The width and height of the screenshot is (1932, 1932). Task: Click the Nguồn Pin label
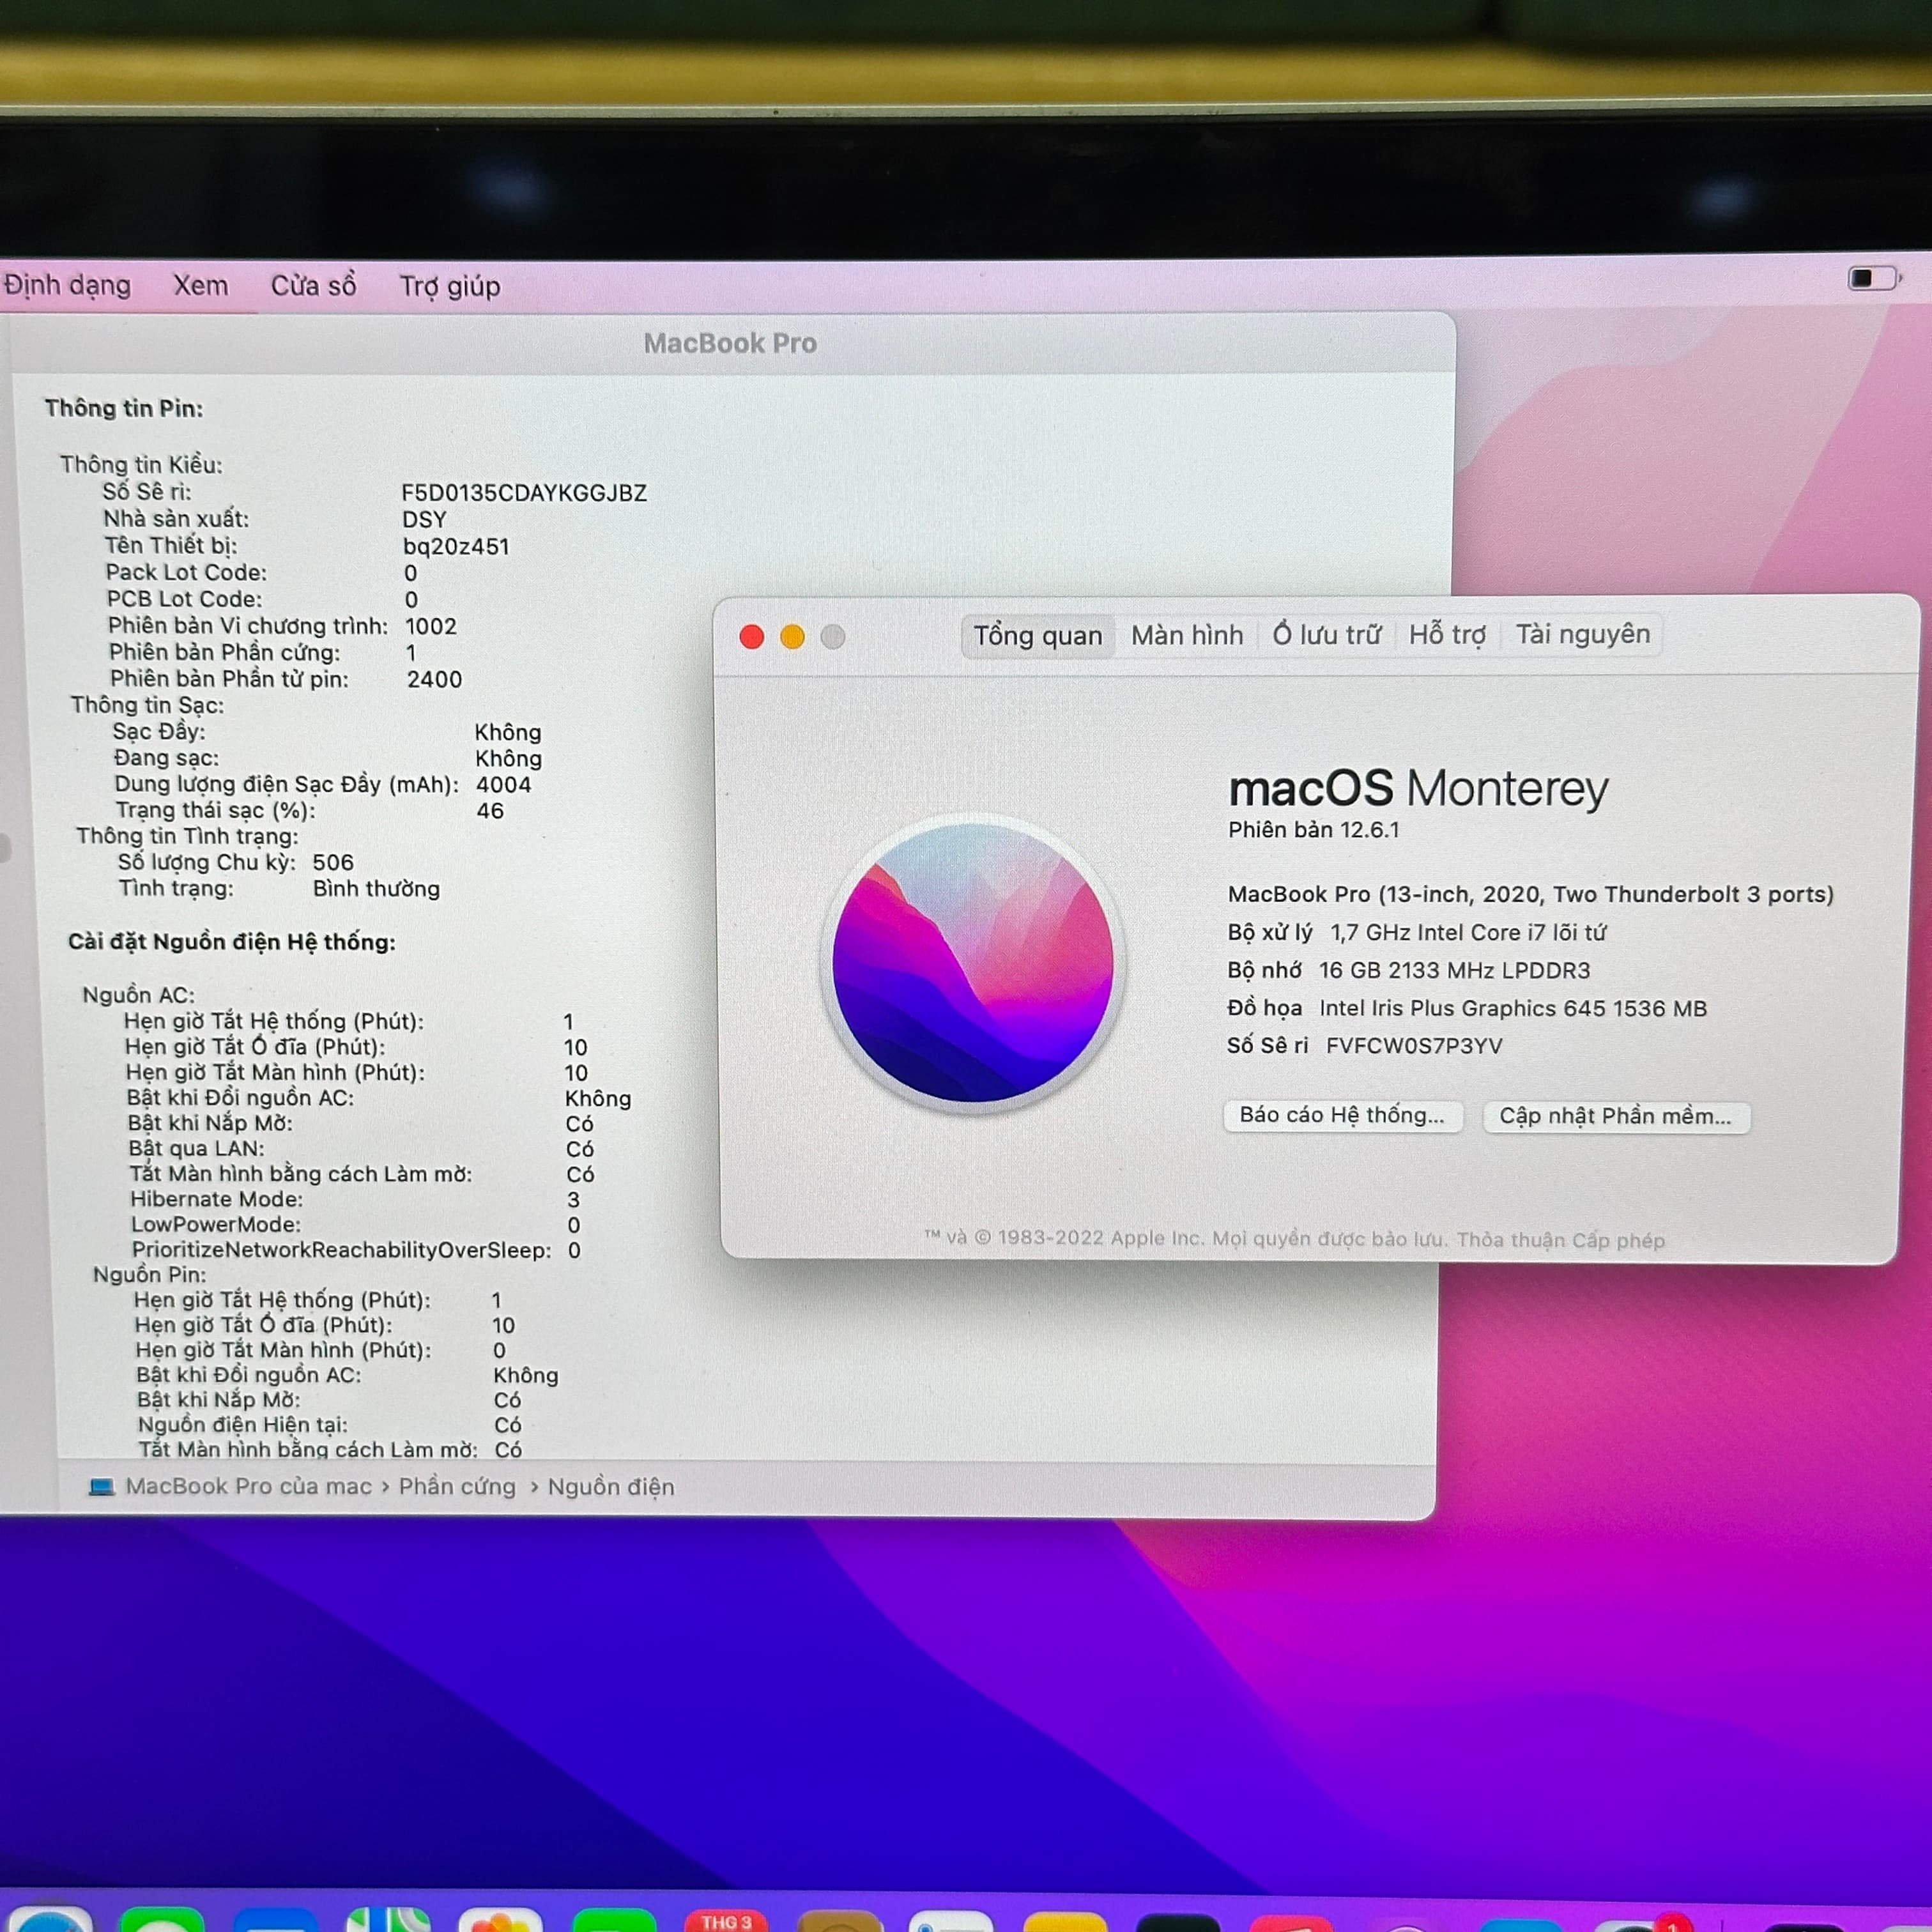pyautogui.click(x=150, y=1275)
